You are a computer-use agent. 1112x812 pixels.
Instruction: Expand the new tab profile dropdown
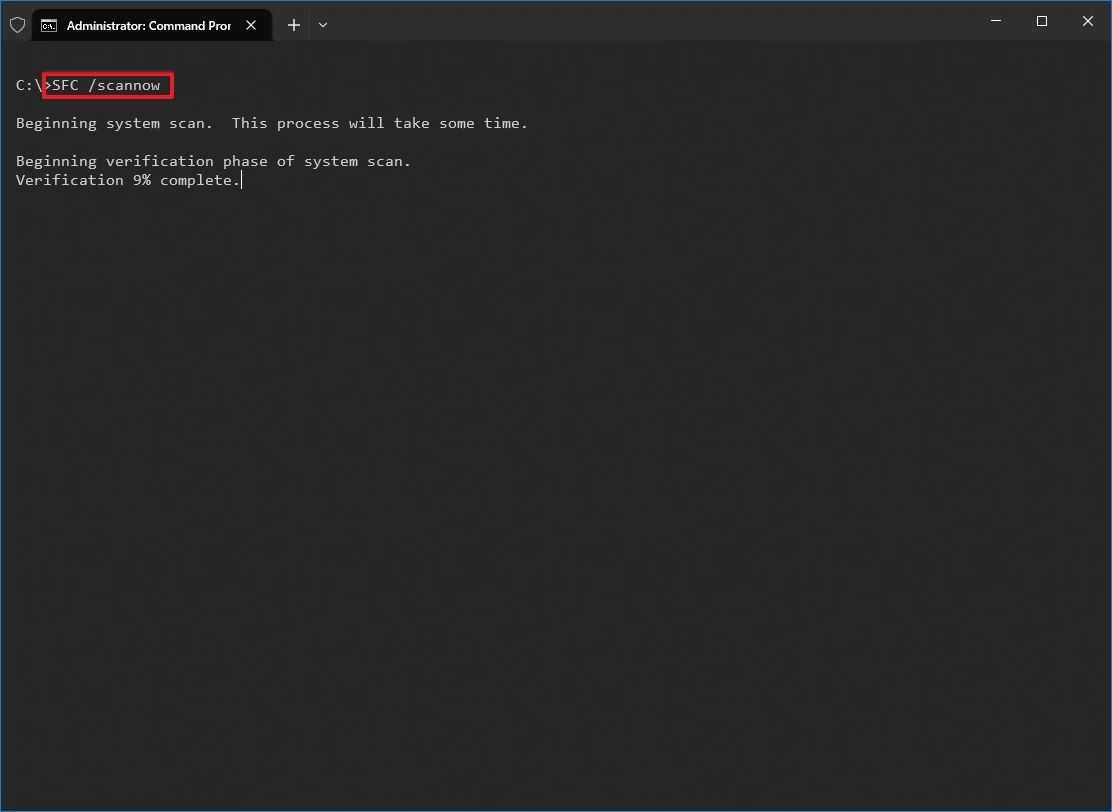coord(323,25)
